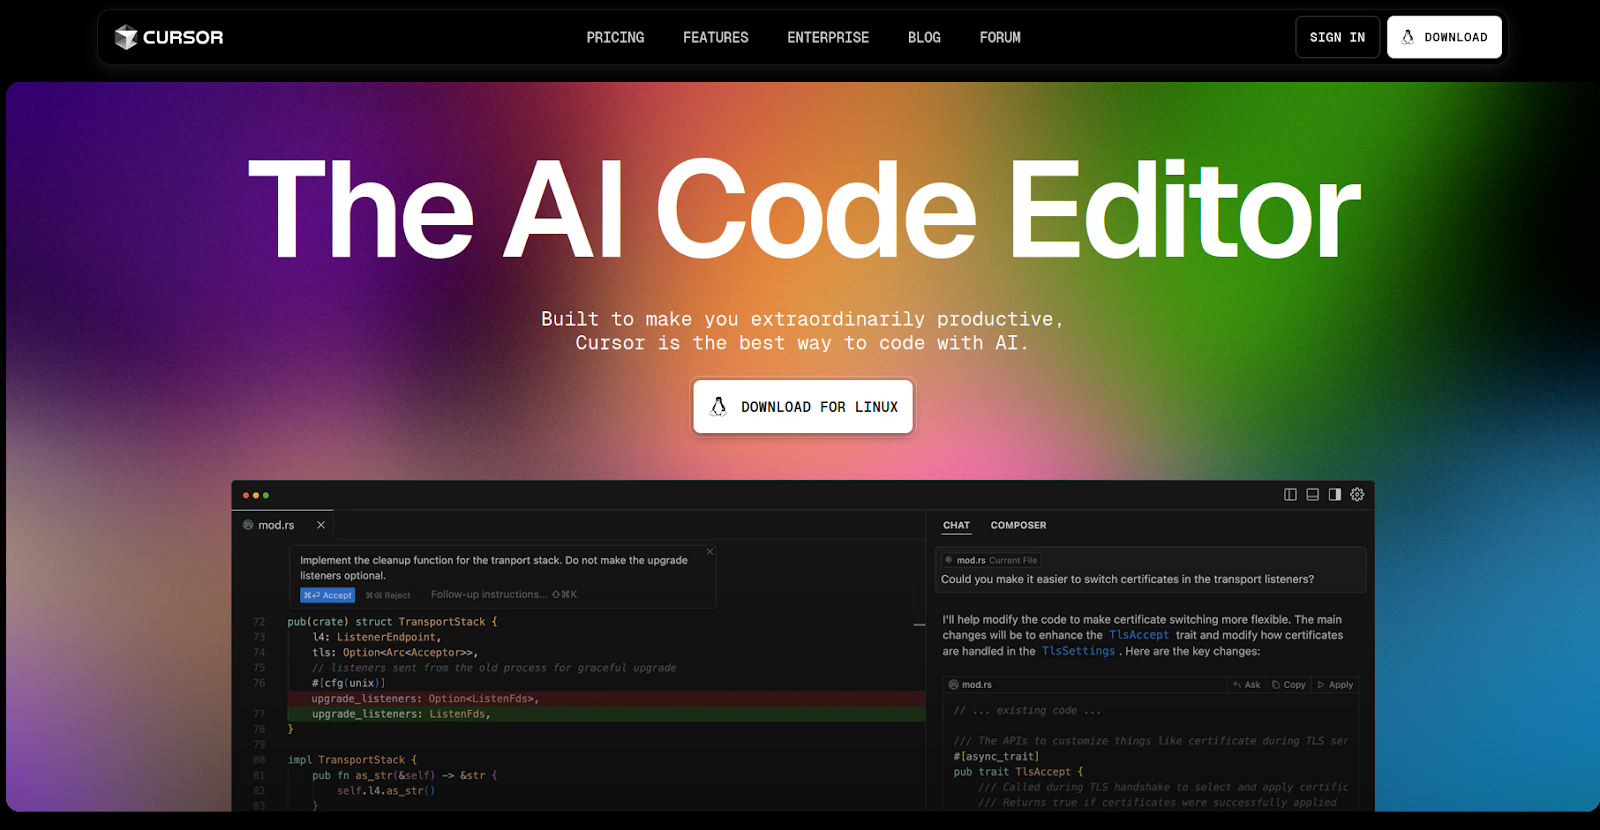Image resolution: width=1600 pixels, height=830 pixels.
Task: Click the "#[async_trait]" line in chat code
Action: click(996, 757)
